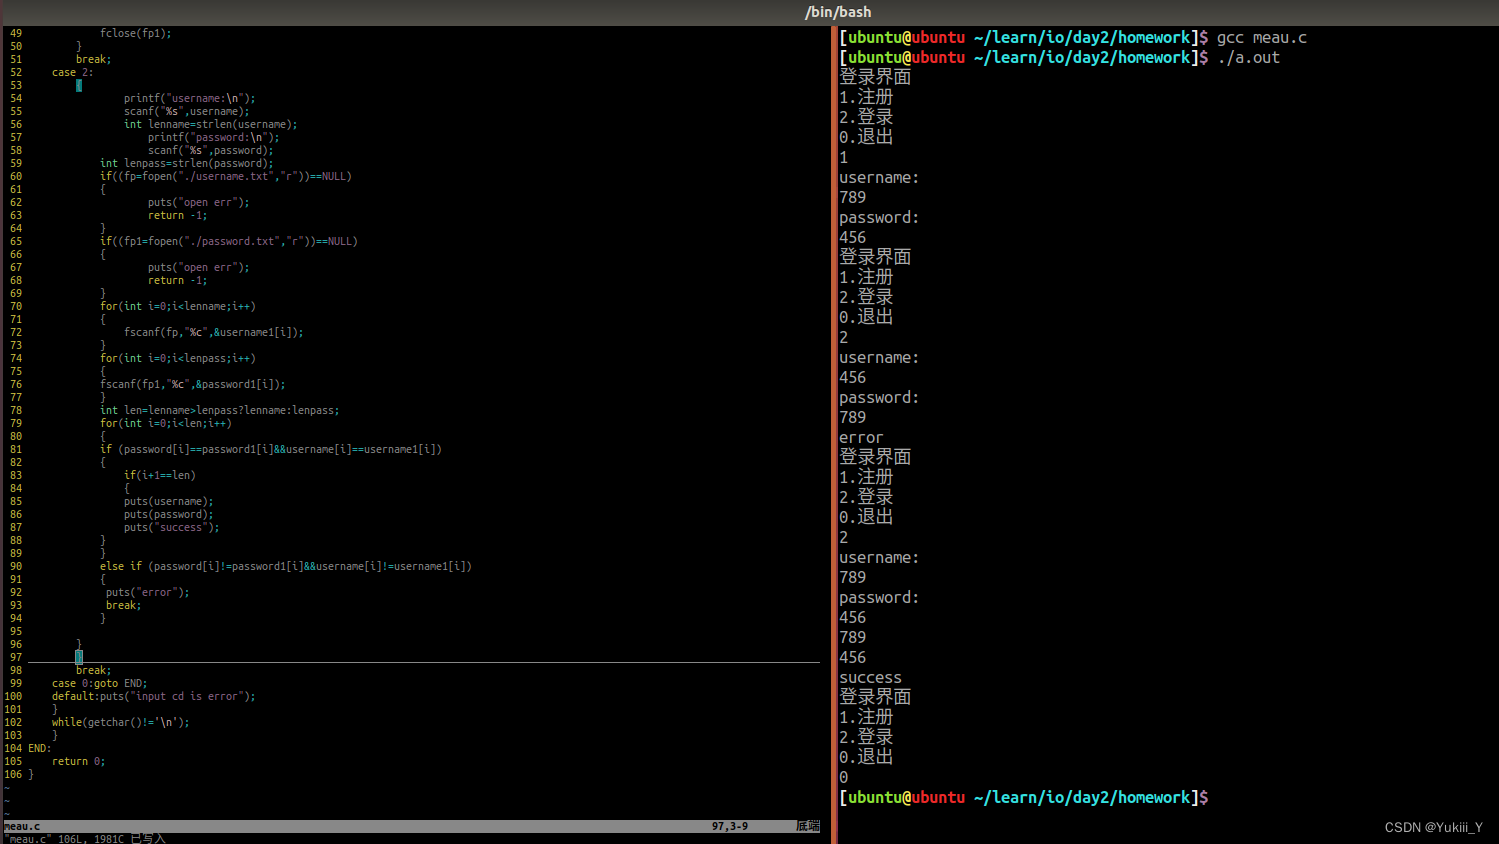Click the highlighted brace on line 97
The image size is (1499, 844).
(79, 657)
